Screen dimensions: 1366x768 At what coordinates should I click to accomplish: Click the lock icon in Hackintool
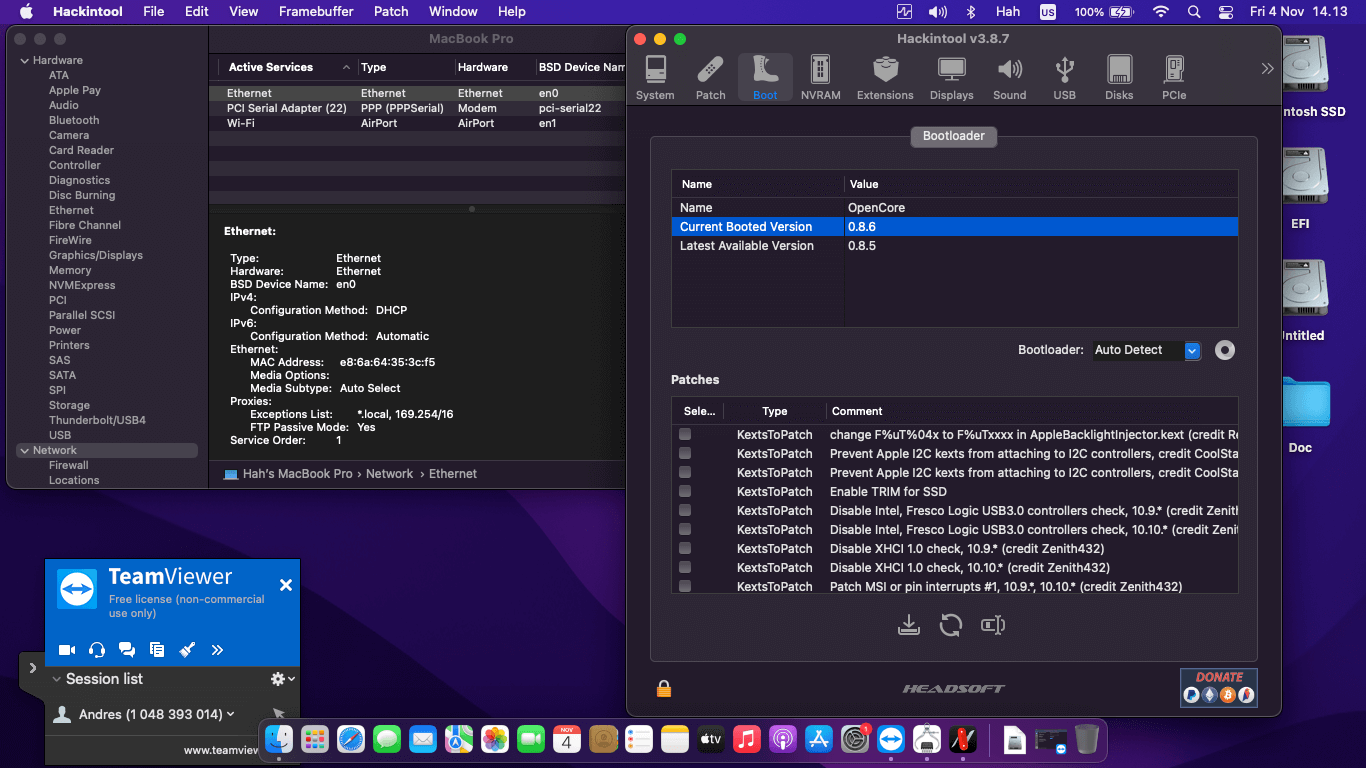point(664,688)
